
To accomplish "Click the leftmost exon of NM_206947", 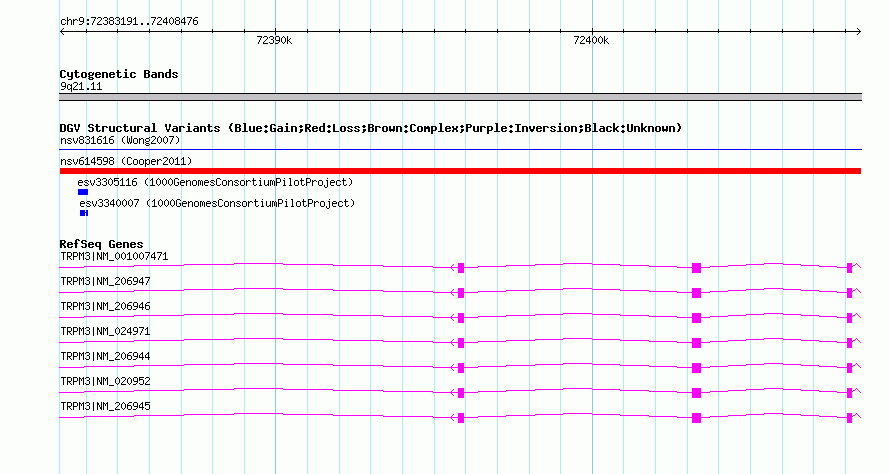I will tap(461, 293).
